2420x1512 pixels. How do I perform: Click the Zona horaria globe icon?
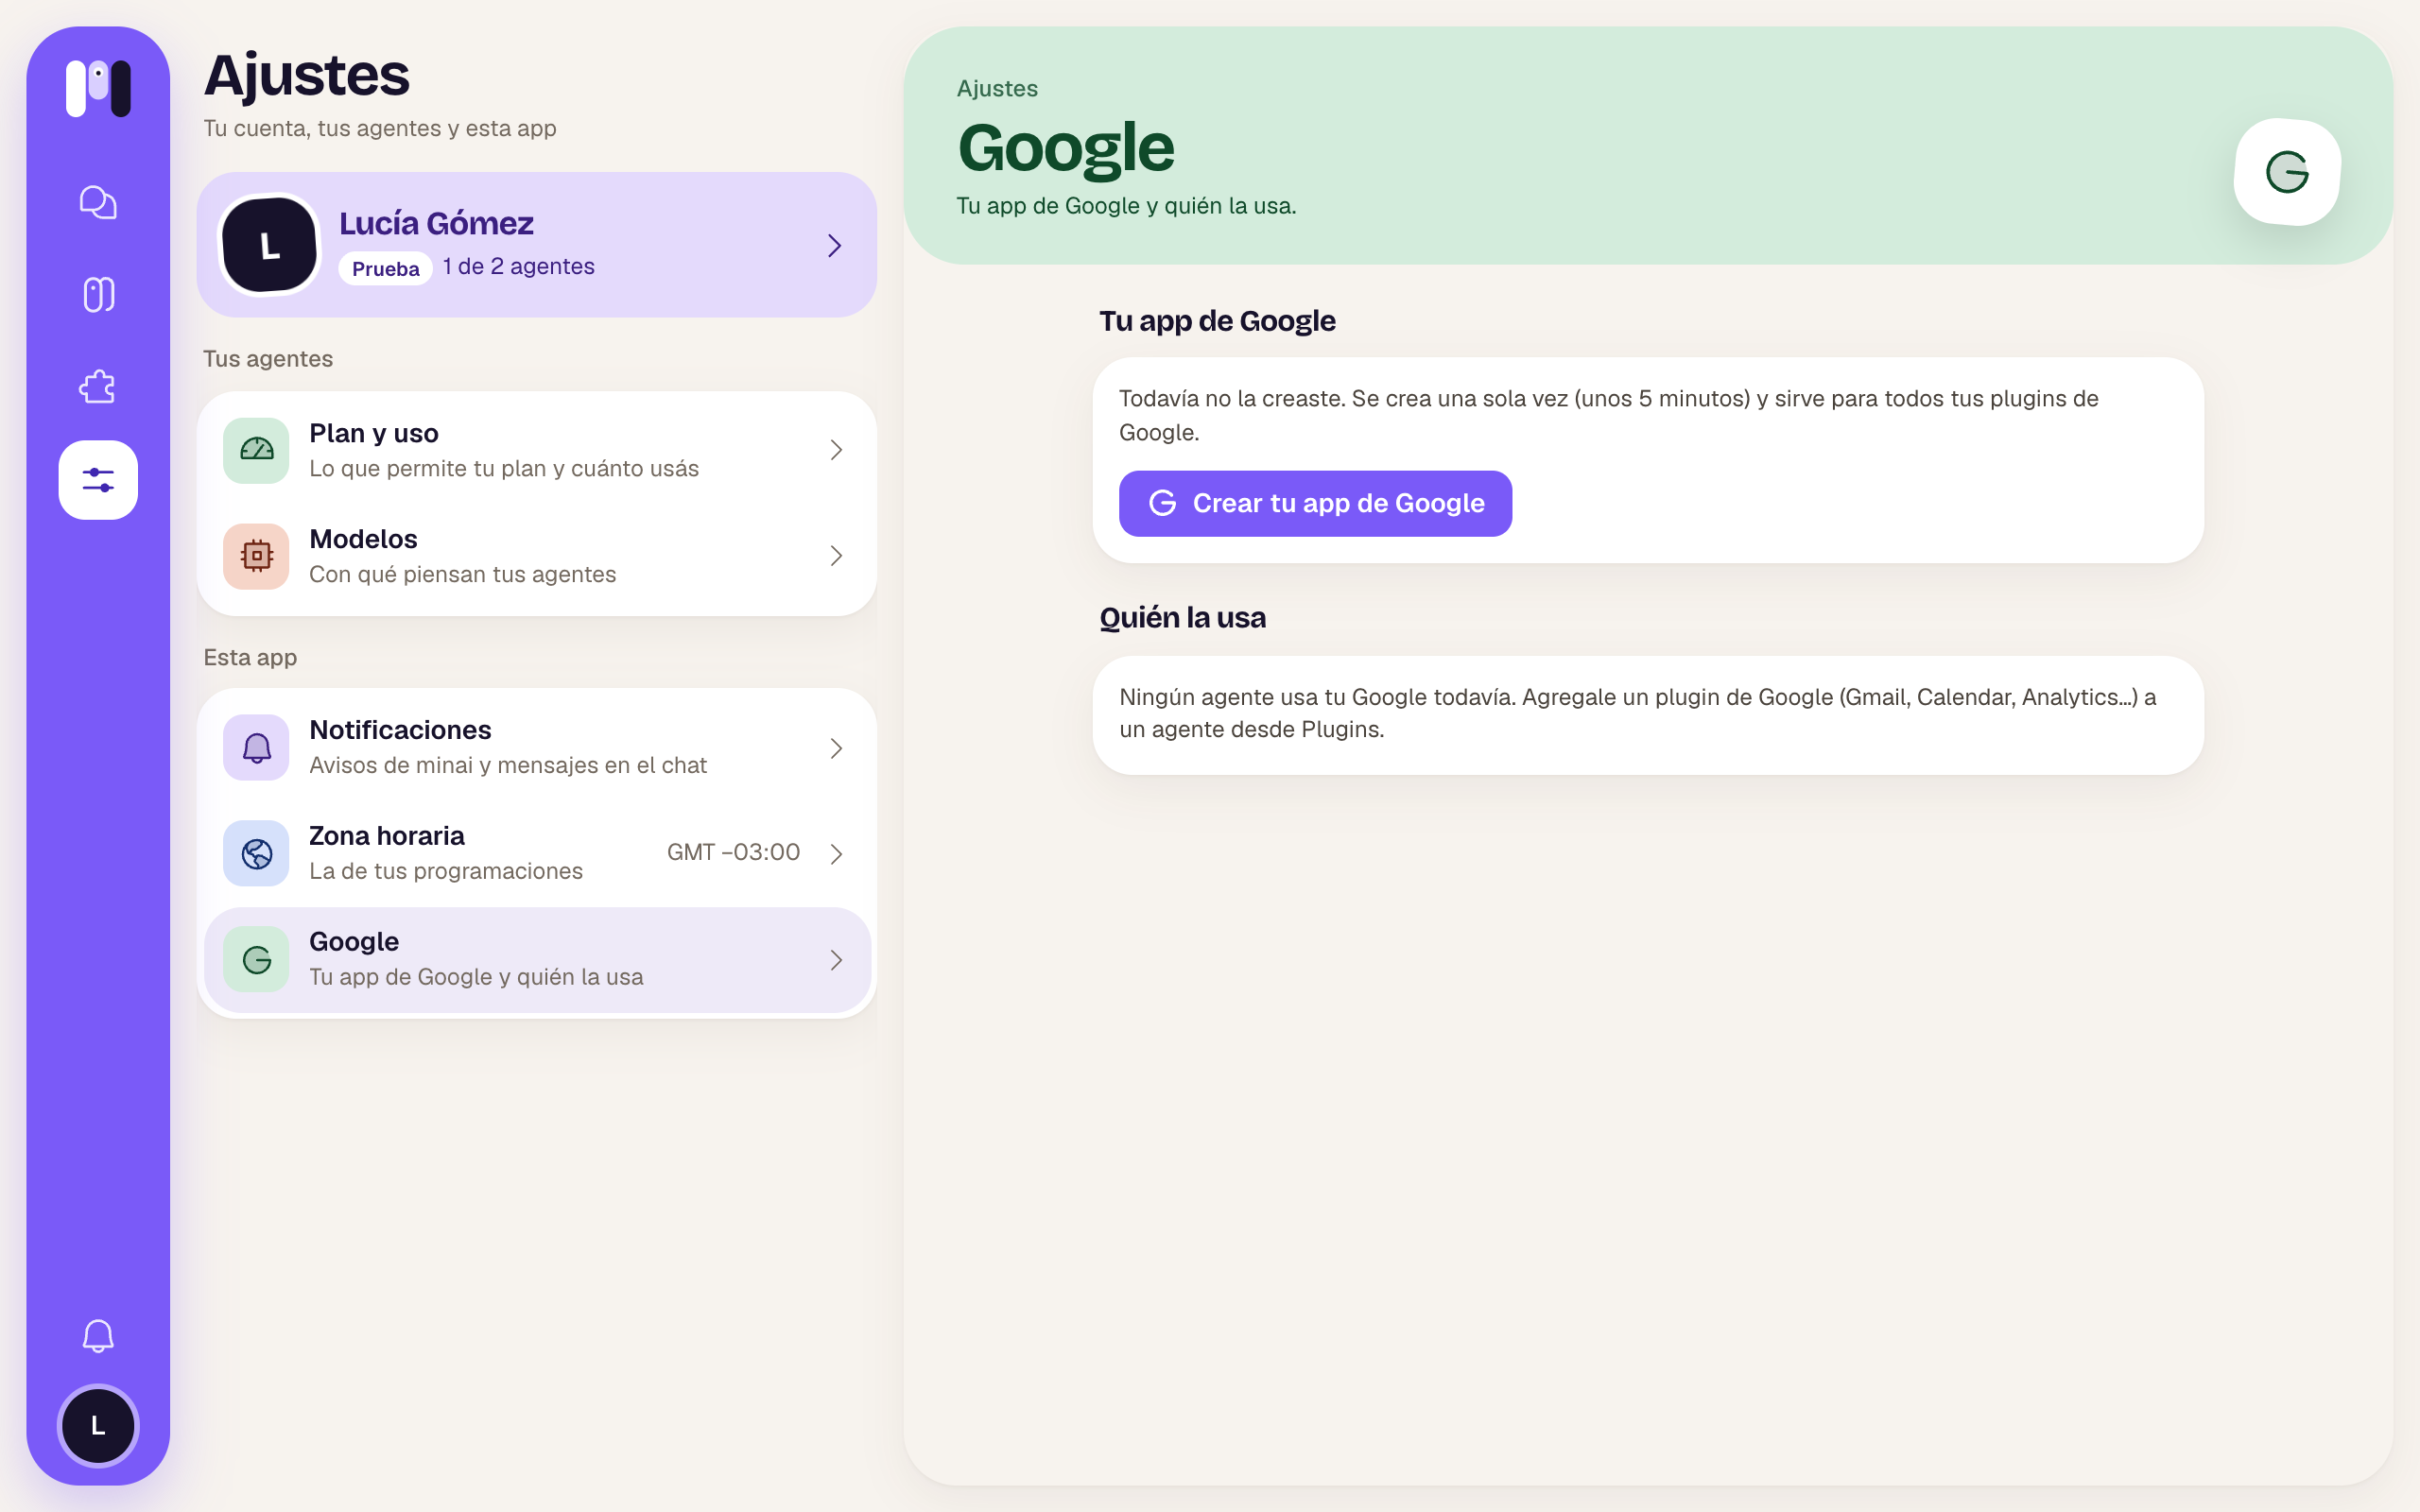click(256, 853)
